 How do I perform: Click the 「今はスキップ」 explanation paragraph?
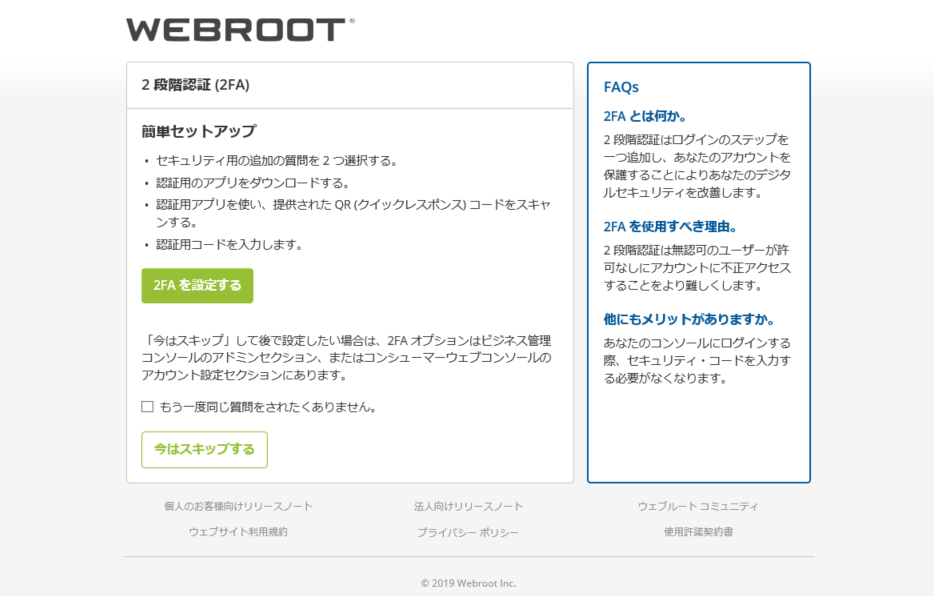(x=347, y=358)
